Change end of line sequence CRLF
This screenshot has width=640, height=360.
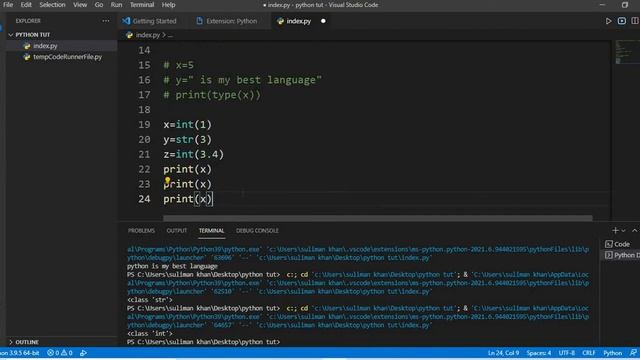pyautogui.click(x=589, y=353)
